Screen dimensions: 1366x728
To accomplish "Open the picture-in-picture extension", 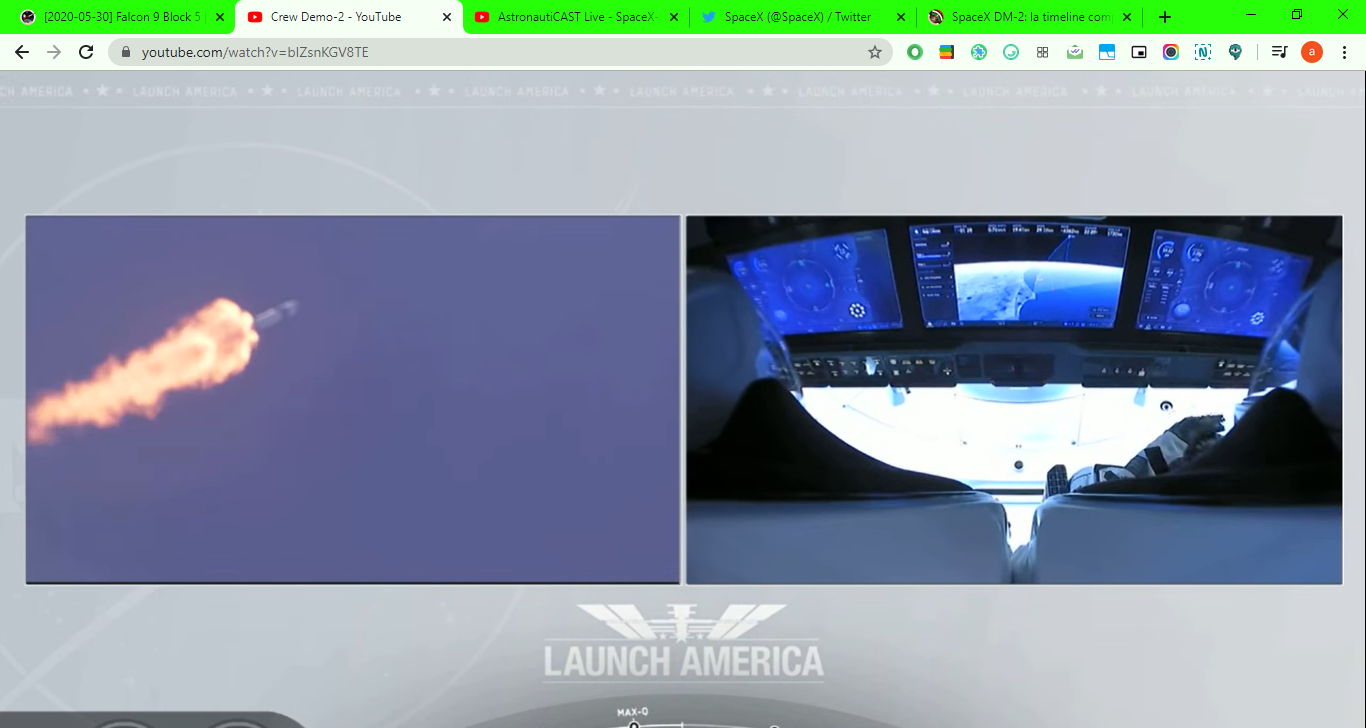I will pos(1139,52).
